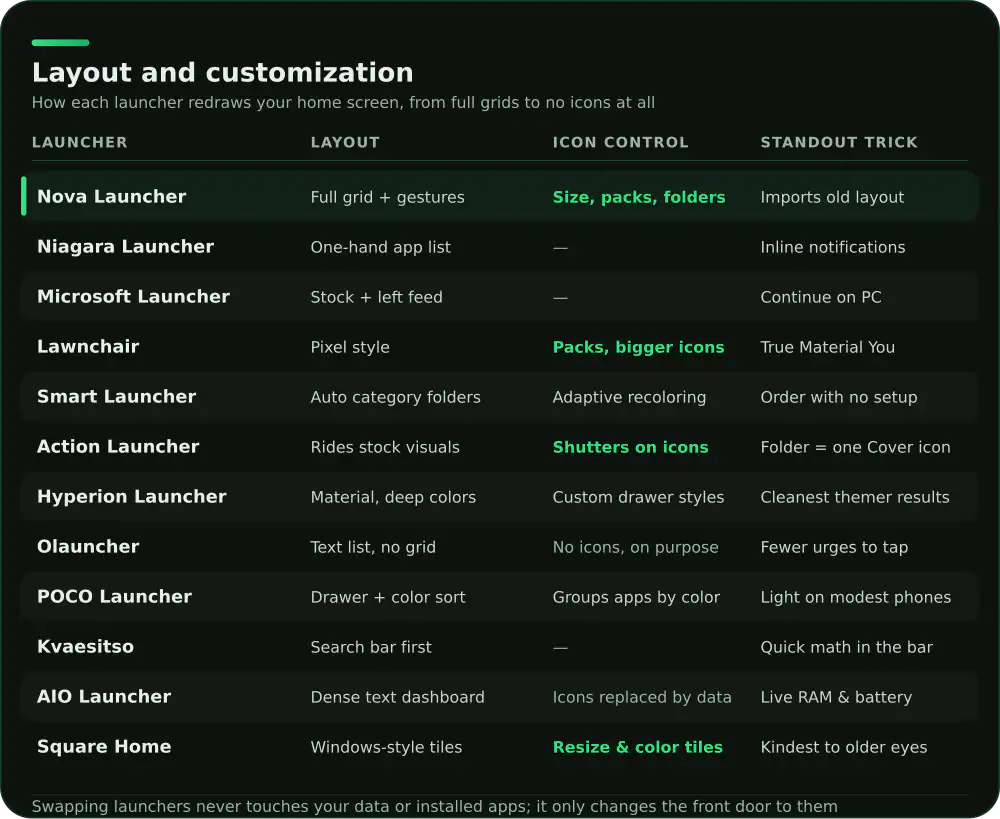
Task: Click 'Rides stock visuals' cell
Action: coord(385,447)
